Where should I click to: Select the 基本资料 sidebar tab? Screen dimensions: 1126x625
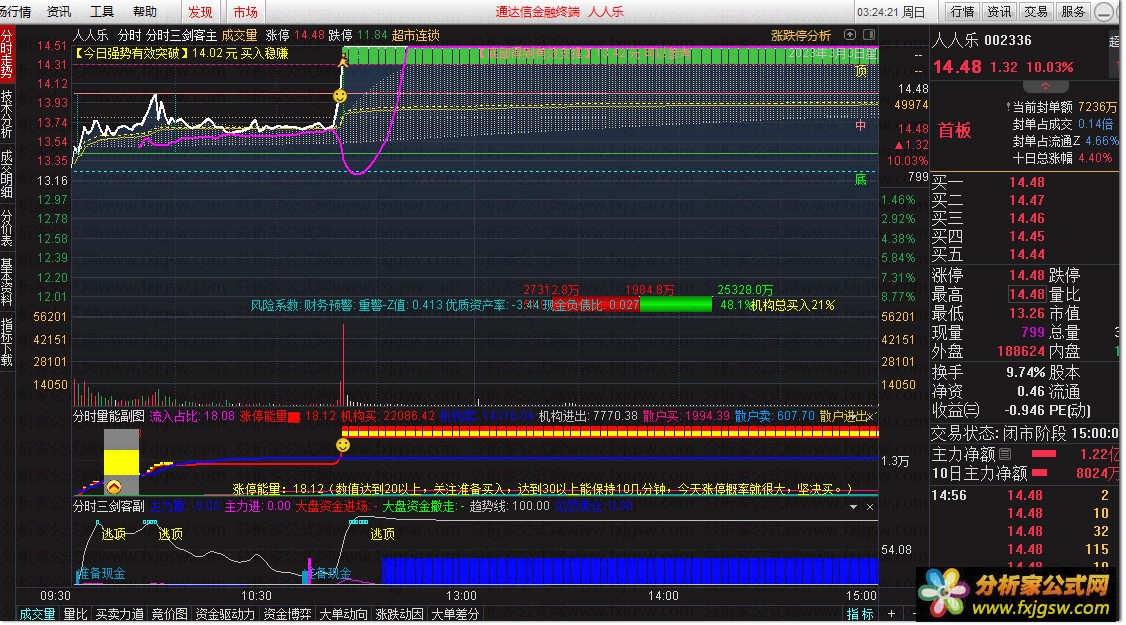click(7, 282)
